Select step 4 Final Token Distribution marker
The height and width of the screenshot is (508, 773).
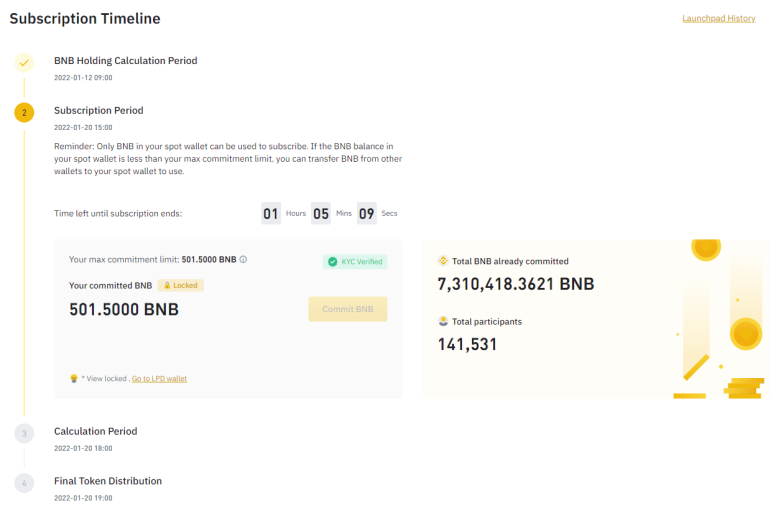coord(24,483)
